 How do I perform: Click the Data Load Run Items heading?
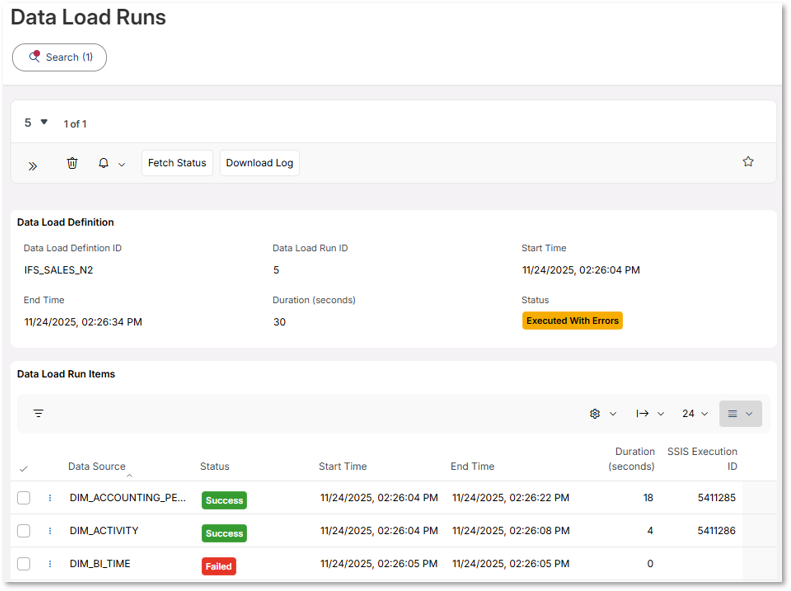coord(66,374)
